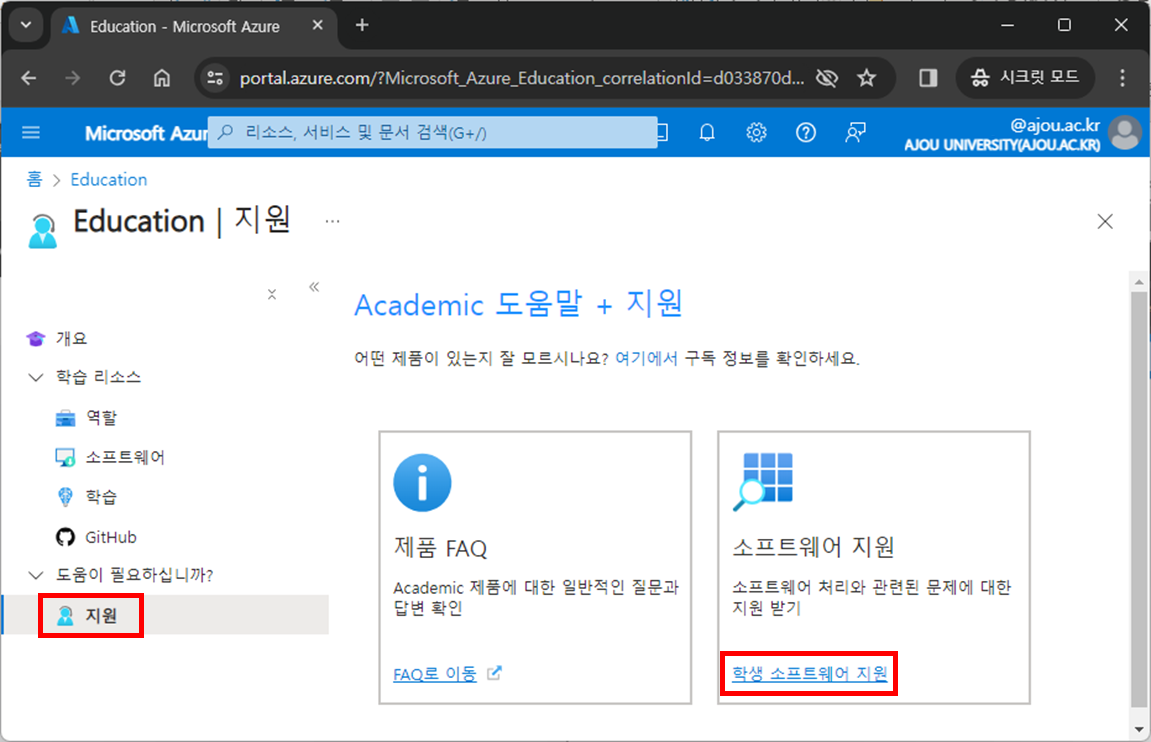Focus the 리소스, 서비스 및 문서 검색 box
The height and width of the screenshot is (742, 1151).
click(x=432, y=133)
